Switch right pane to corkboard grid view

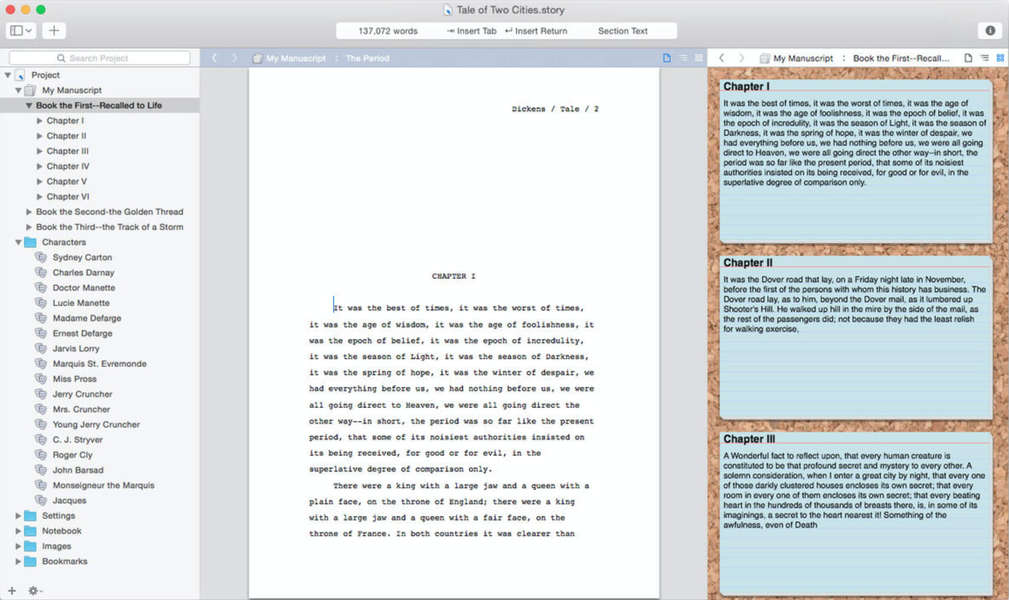(x=1000, y=58)
